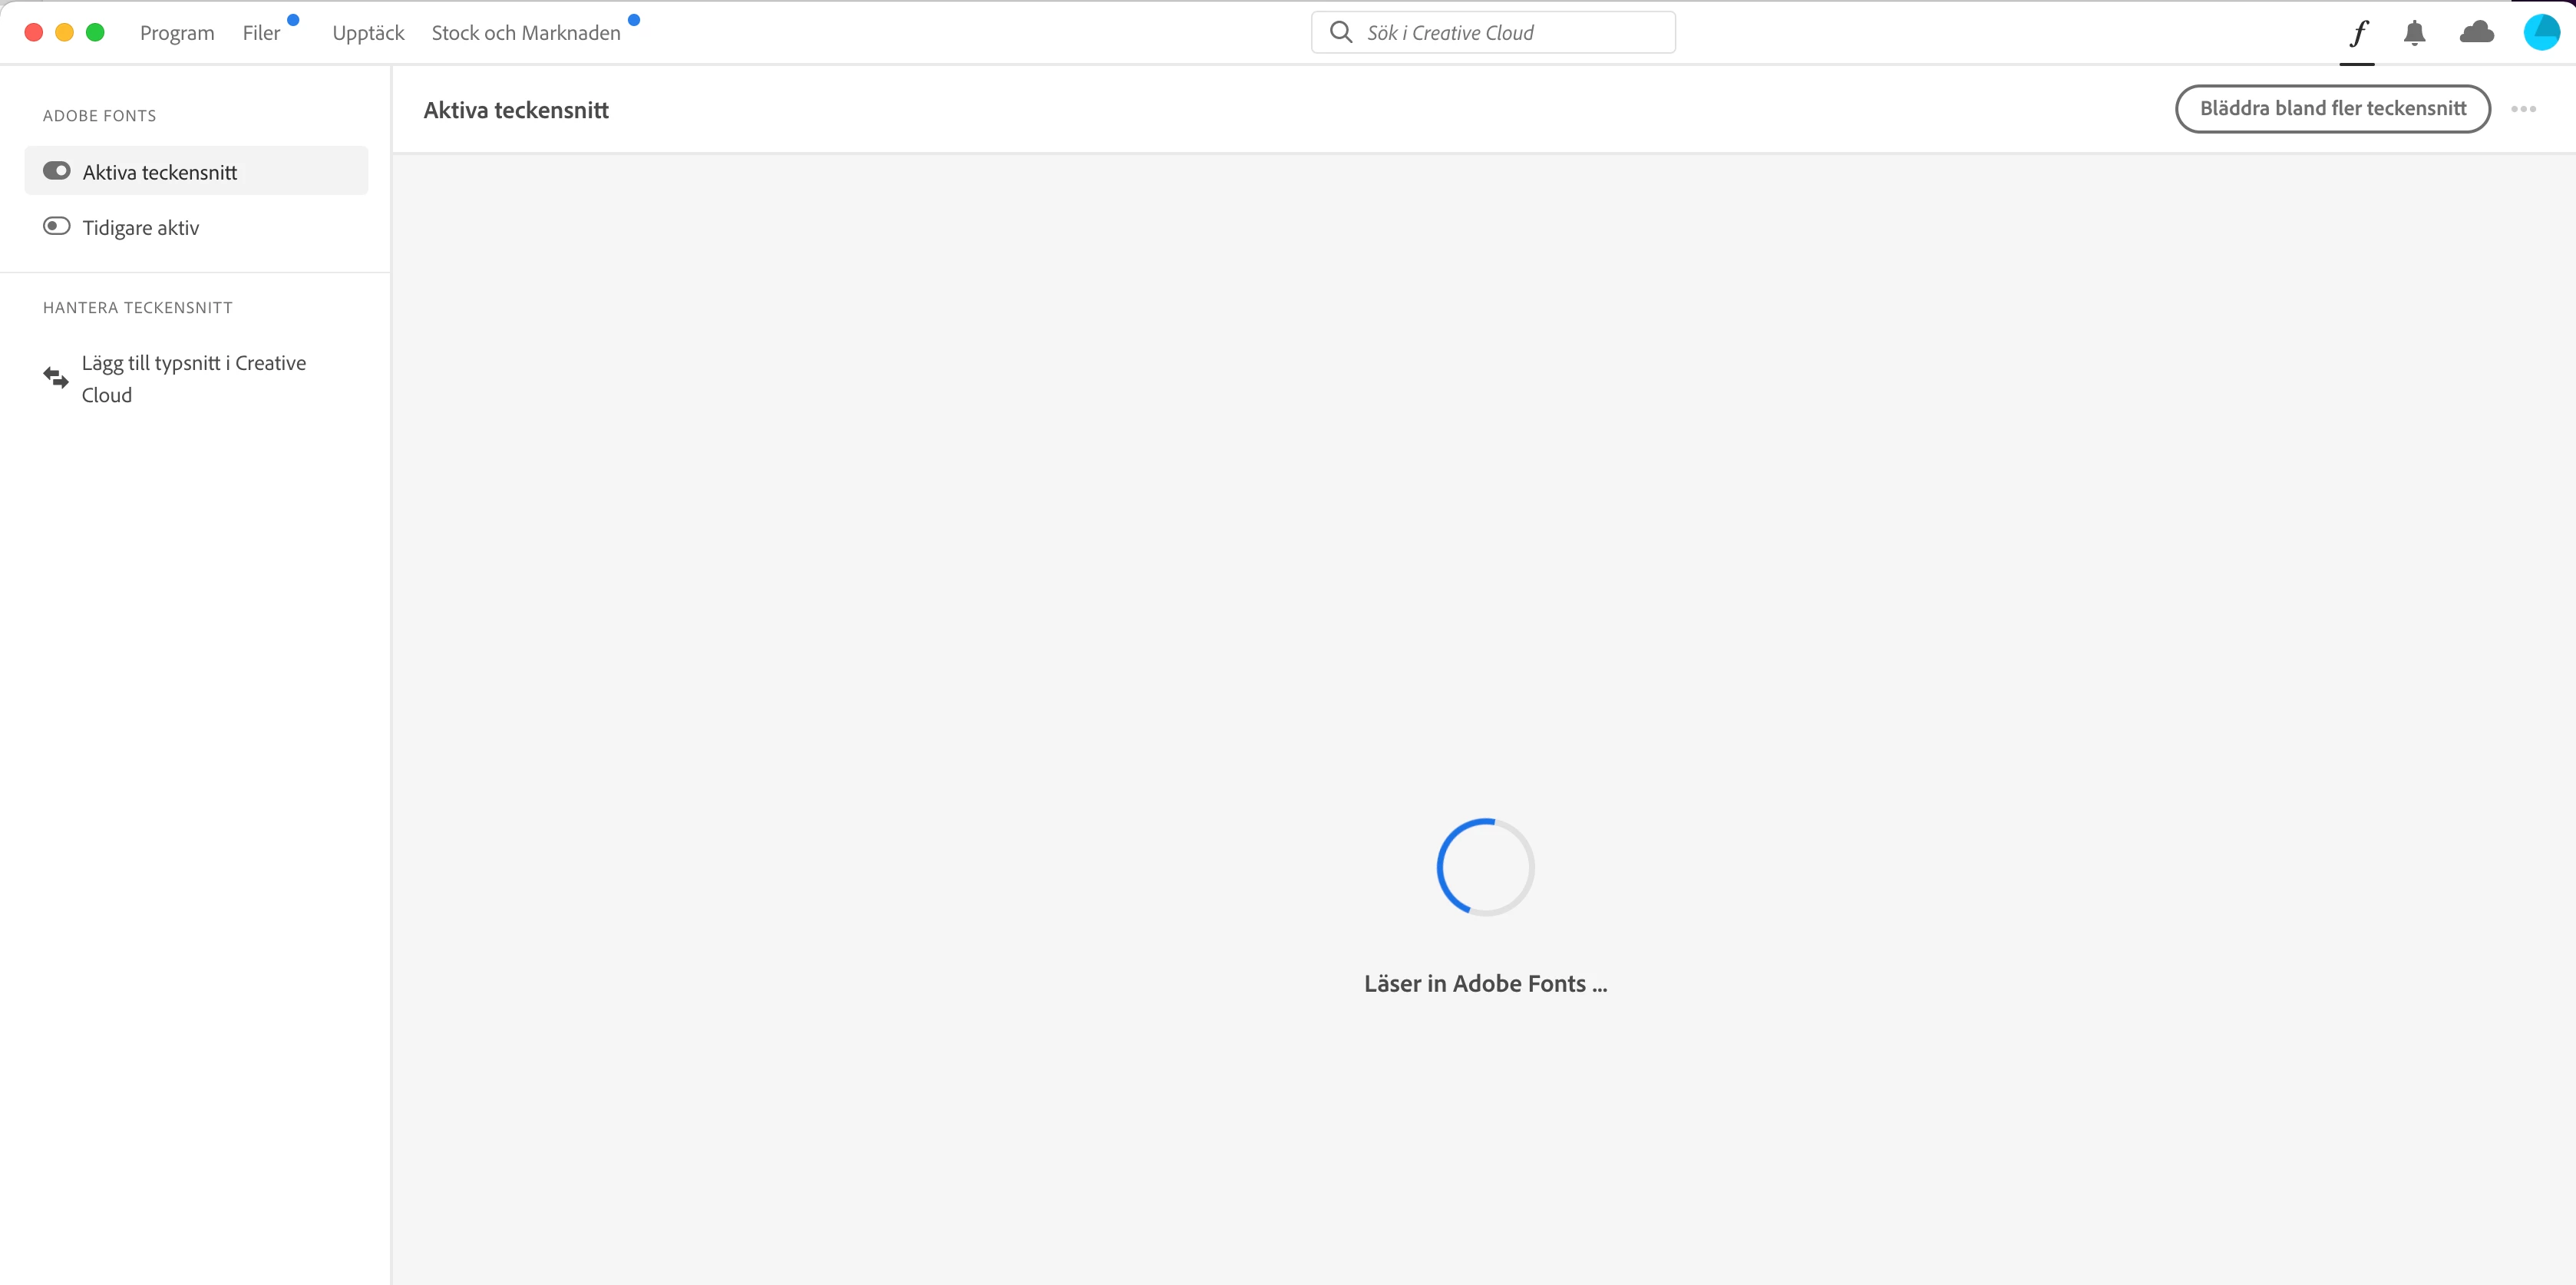Open the Stock och Marknaden tab
Screen dimensions: 2576x1285
click(526, 33)
